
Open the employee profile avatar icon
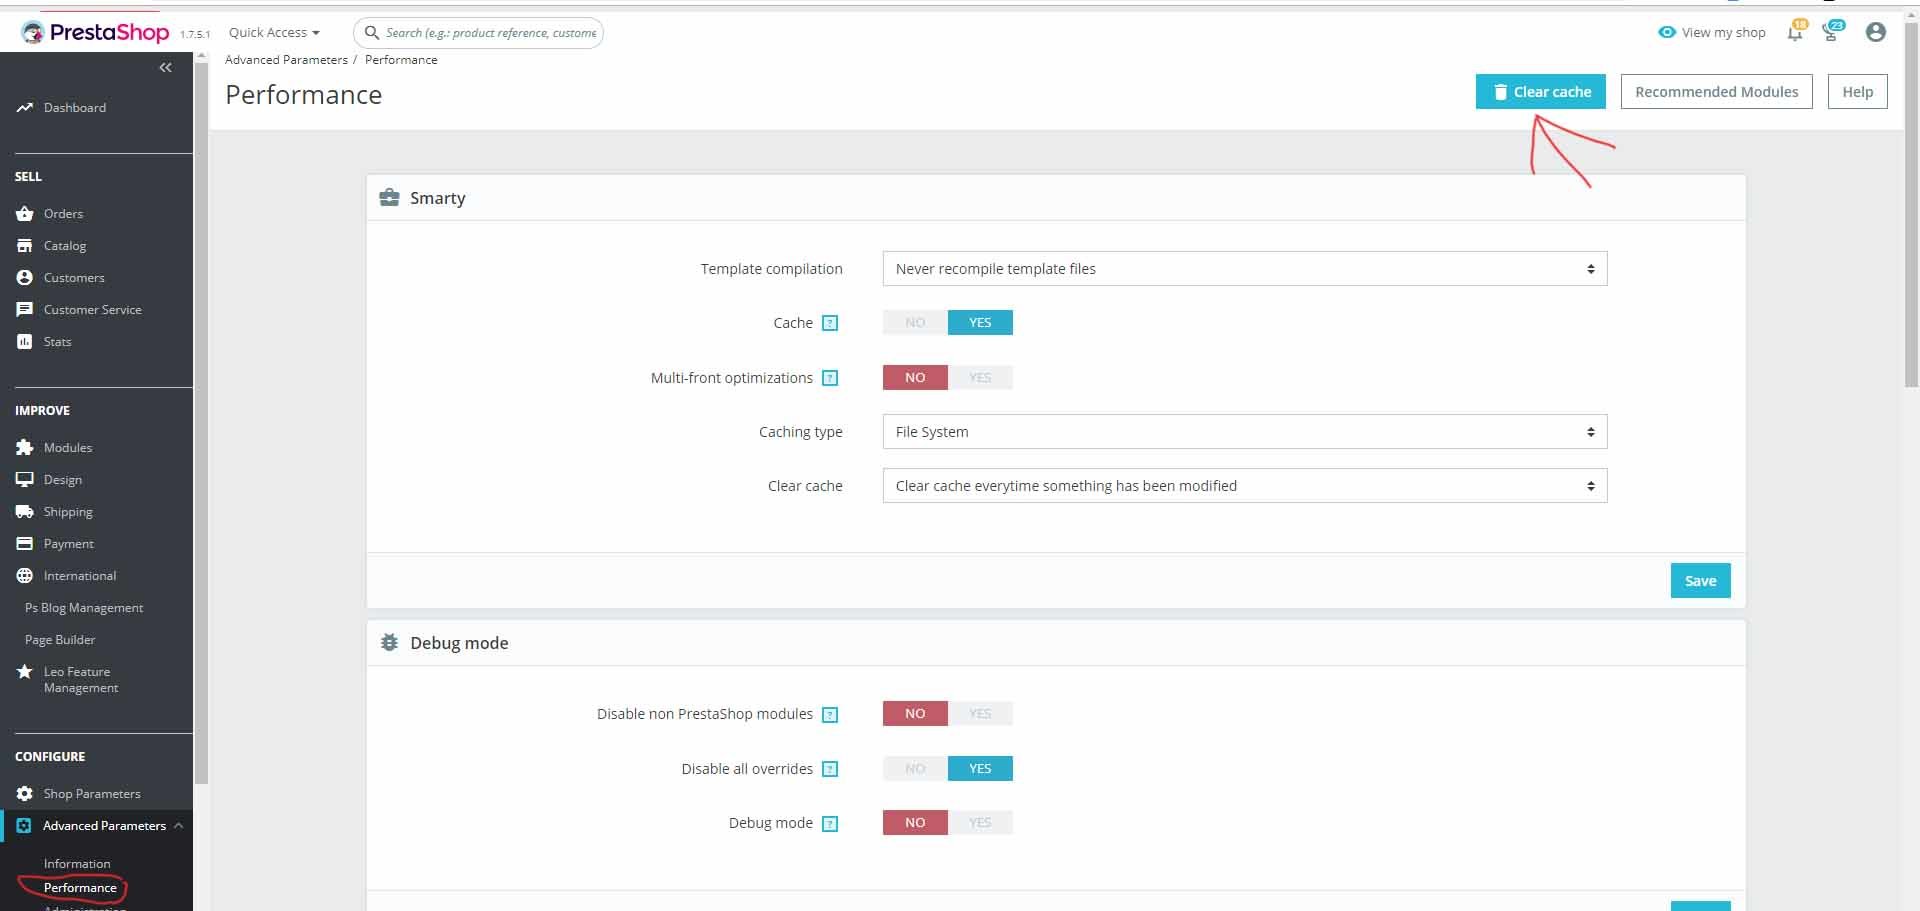tap(1876, 32)
